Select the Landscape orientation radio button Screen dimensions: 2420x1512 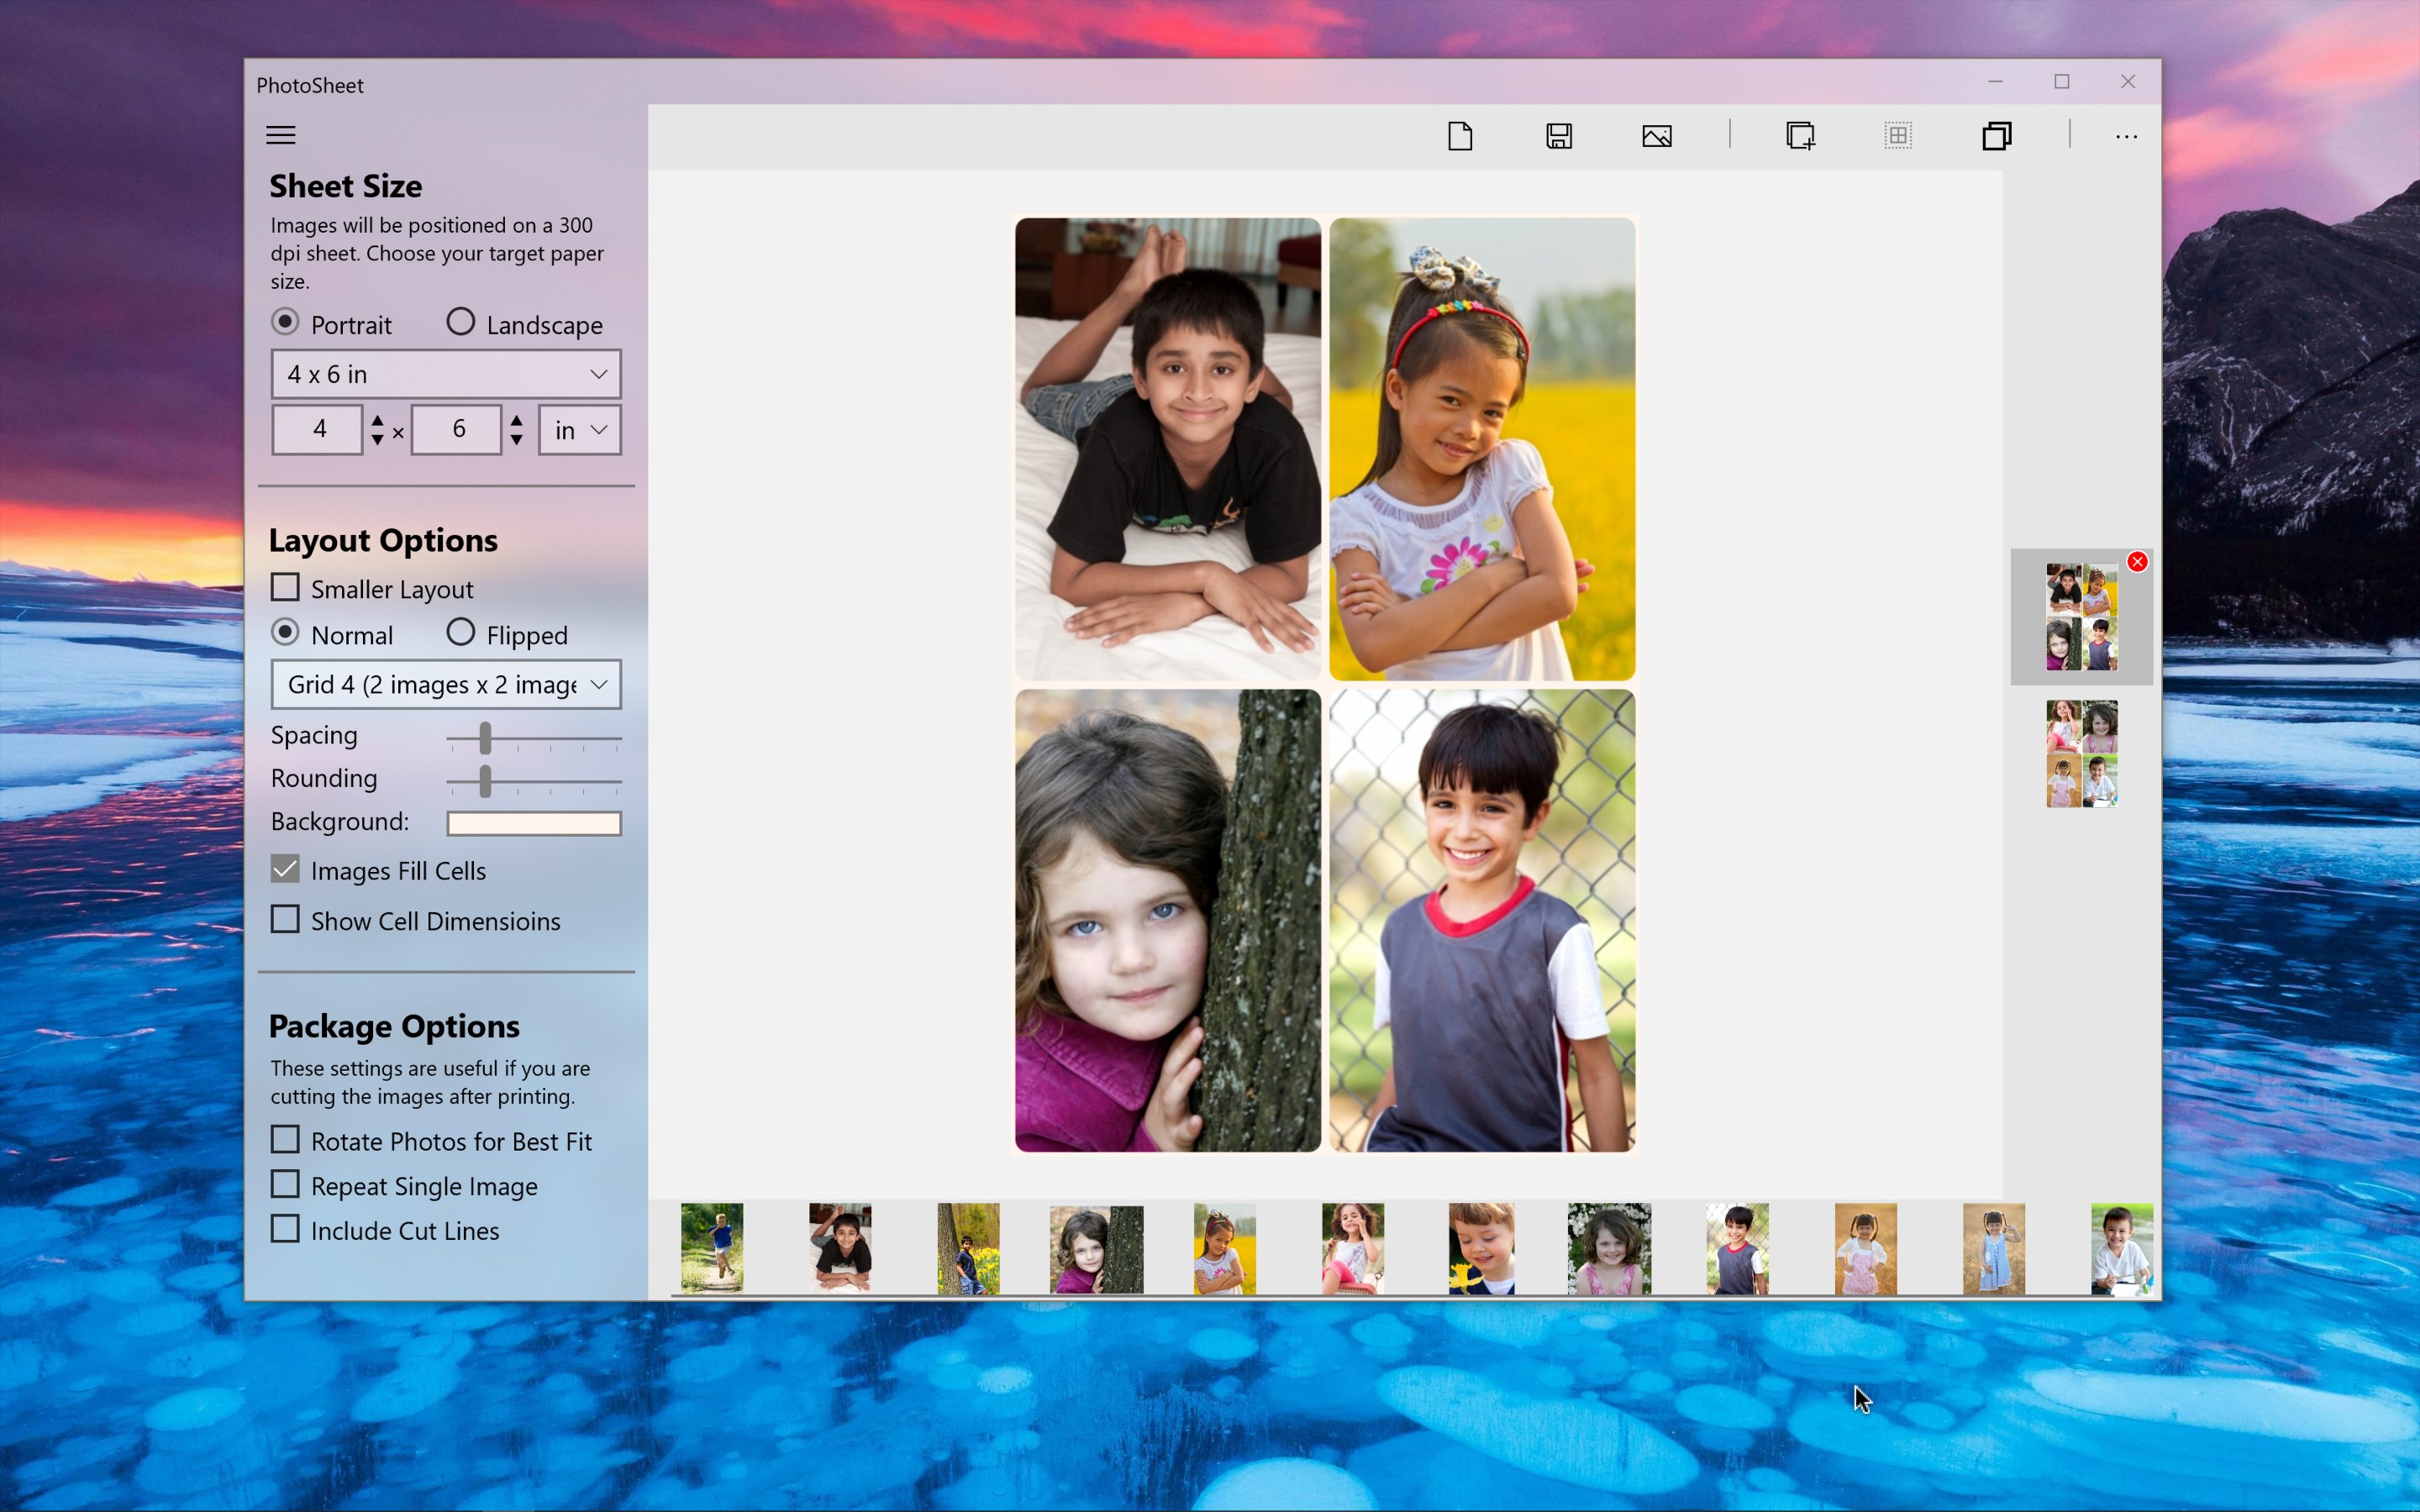[x=461, y=322]
